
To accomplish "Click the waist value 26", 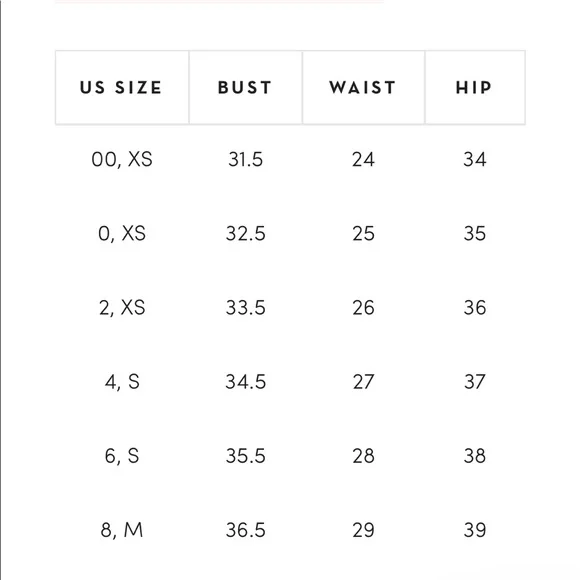I will [x=363, y=308].
